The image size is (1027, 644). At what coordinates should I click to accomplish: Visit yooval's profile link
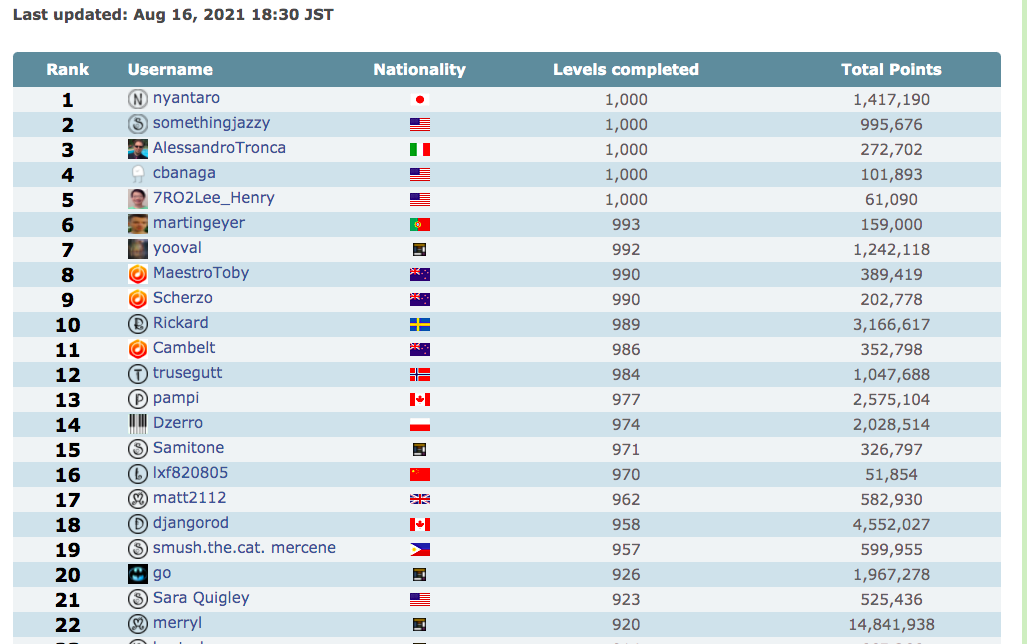[177, 248]
